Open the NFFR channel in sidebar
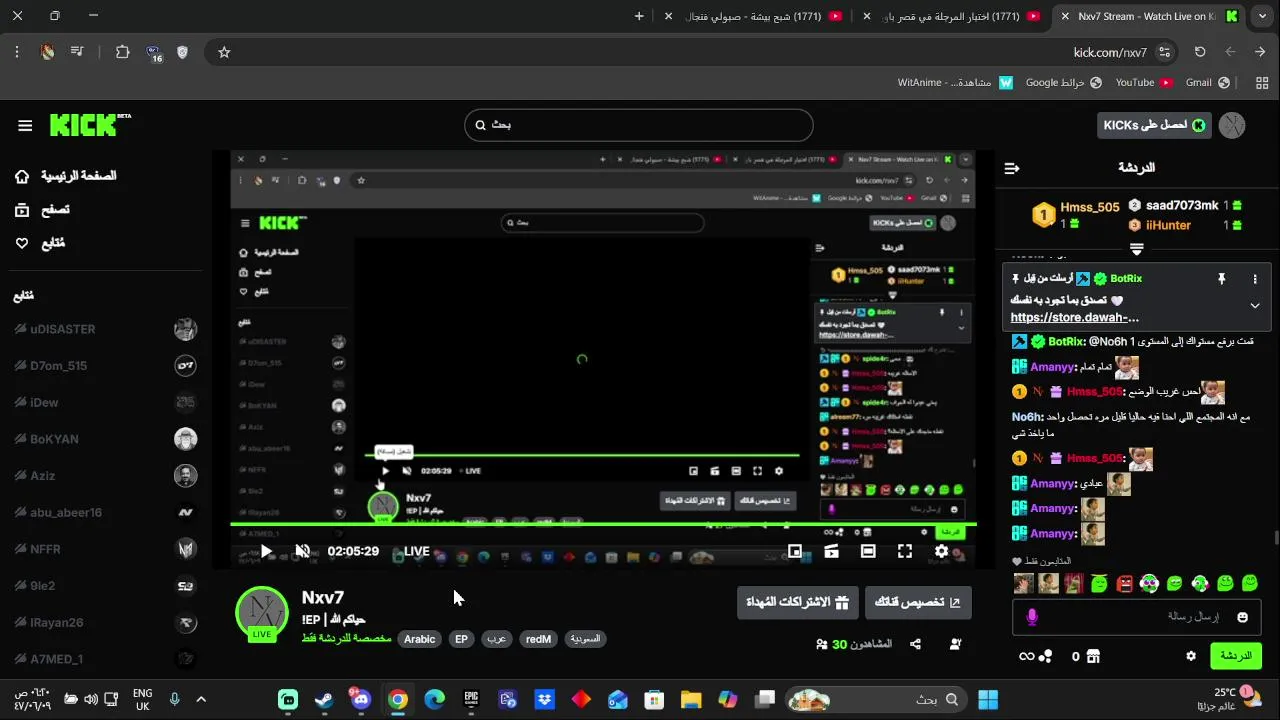 (x=105, y=549)
